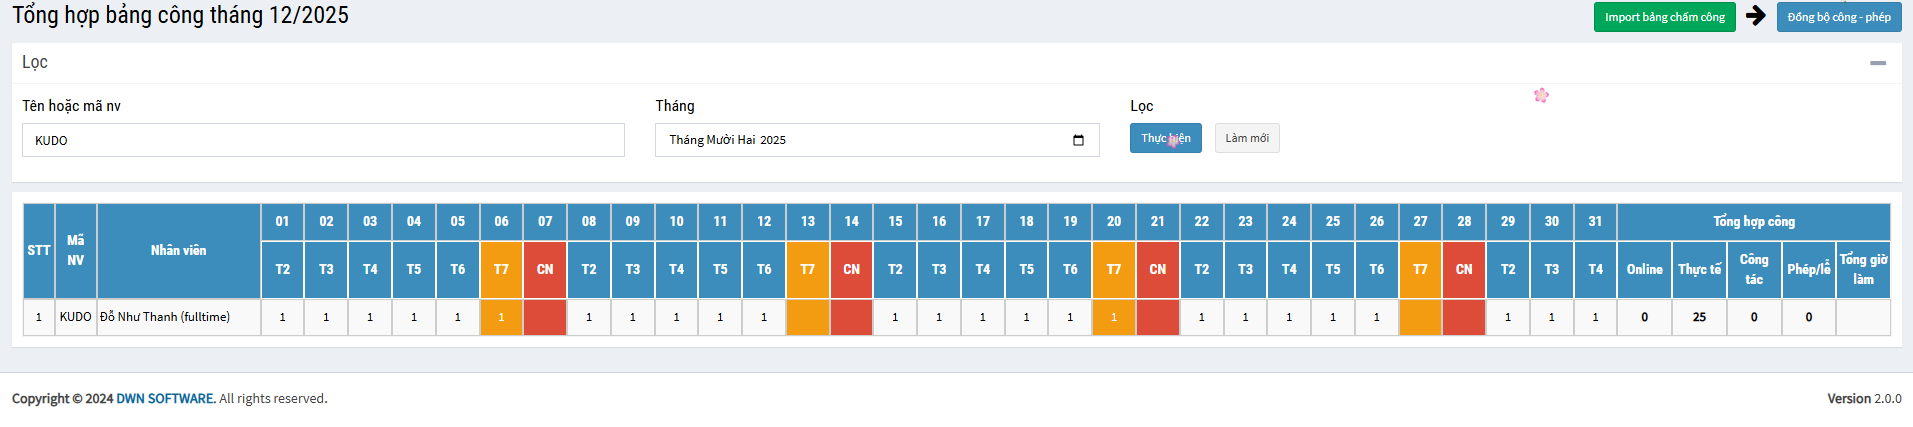Collapse the Lọc filter panel
This screenshot has height=427, width=1913.
coord(1877,63)
